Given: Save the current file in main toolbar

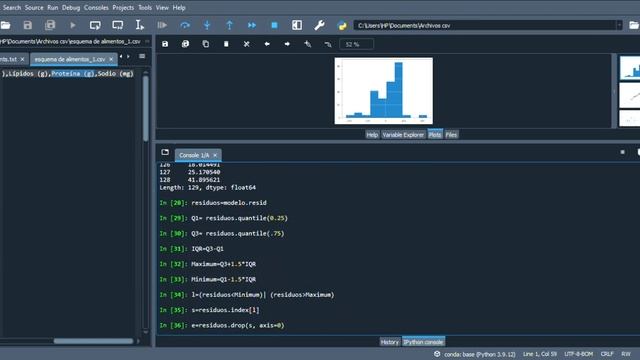Looking at the screenshot, I should (x=28, y=25).
